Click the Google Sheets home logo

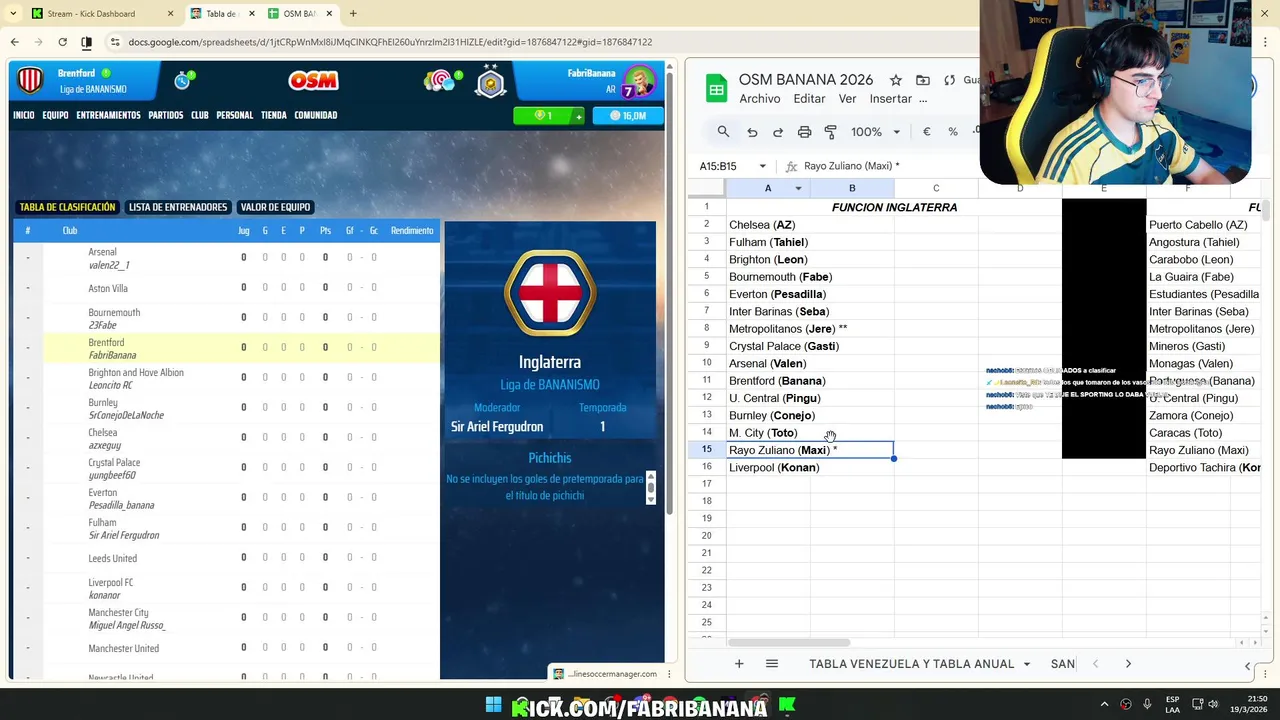pos(716,88)
